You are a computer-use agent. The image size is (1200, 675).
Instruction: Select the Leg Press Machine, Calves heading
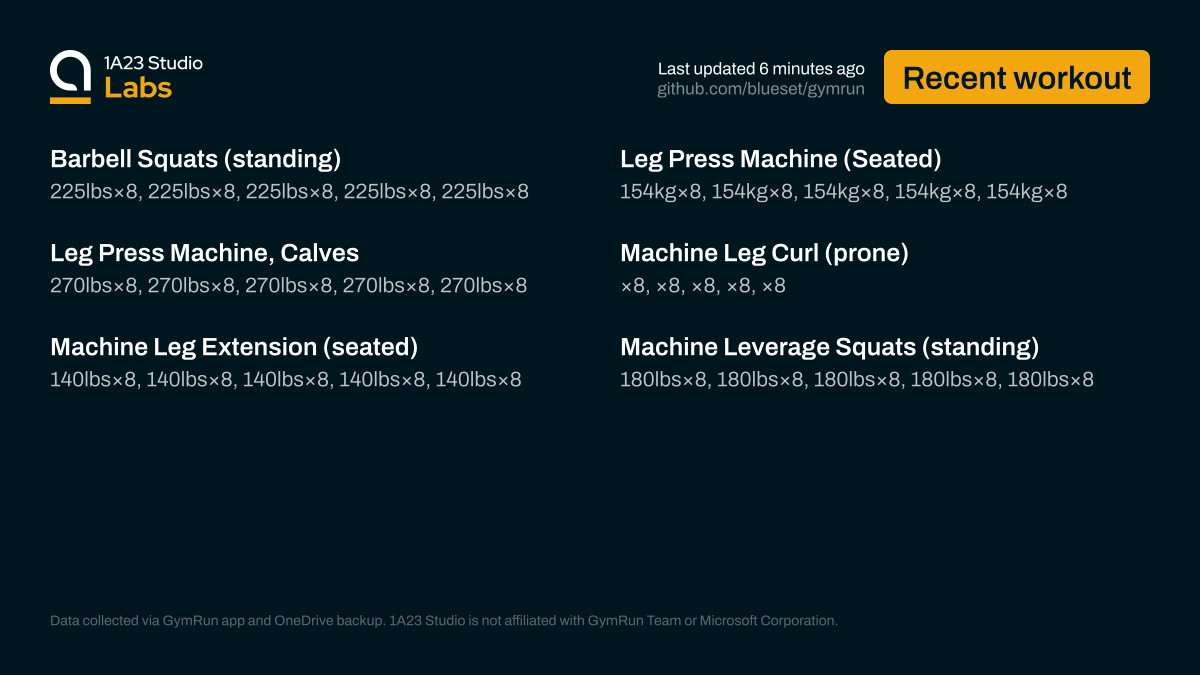pyautogui.click(x=204, y=253)
